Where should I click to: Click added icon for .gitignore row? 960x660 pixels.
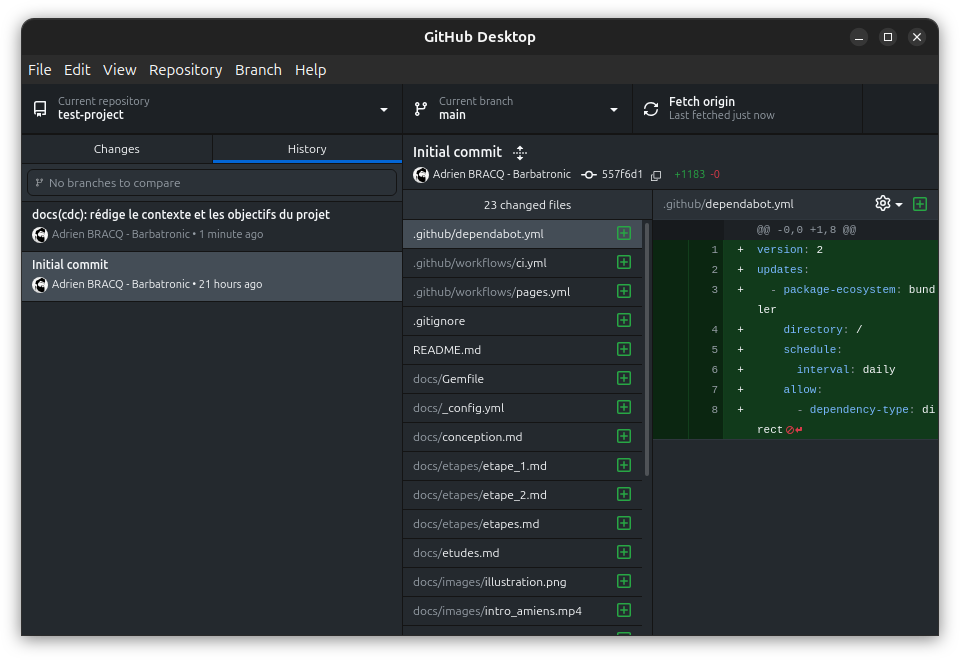[x=624, y=320]
